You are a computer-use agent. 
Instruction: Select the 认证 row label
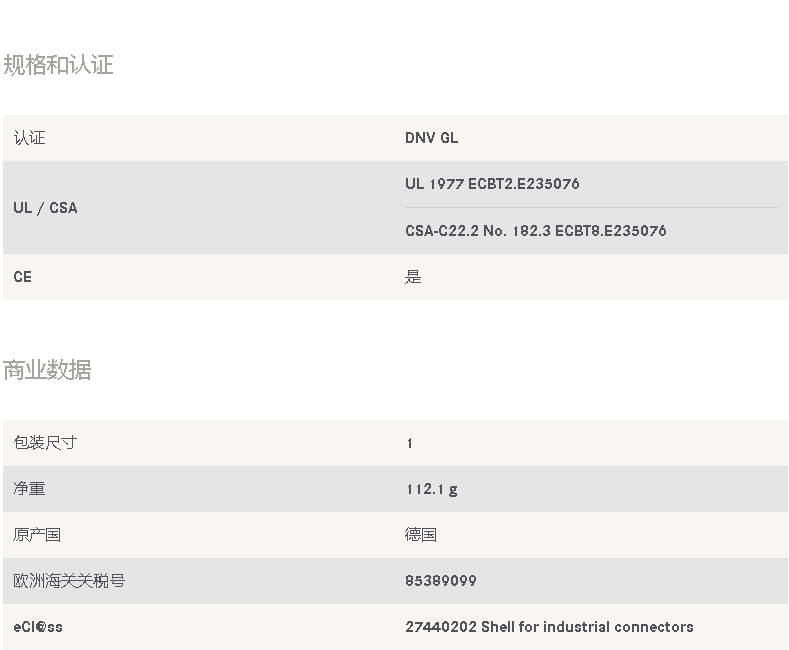pos(29,138)
